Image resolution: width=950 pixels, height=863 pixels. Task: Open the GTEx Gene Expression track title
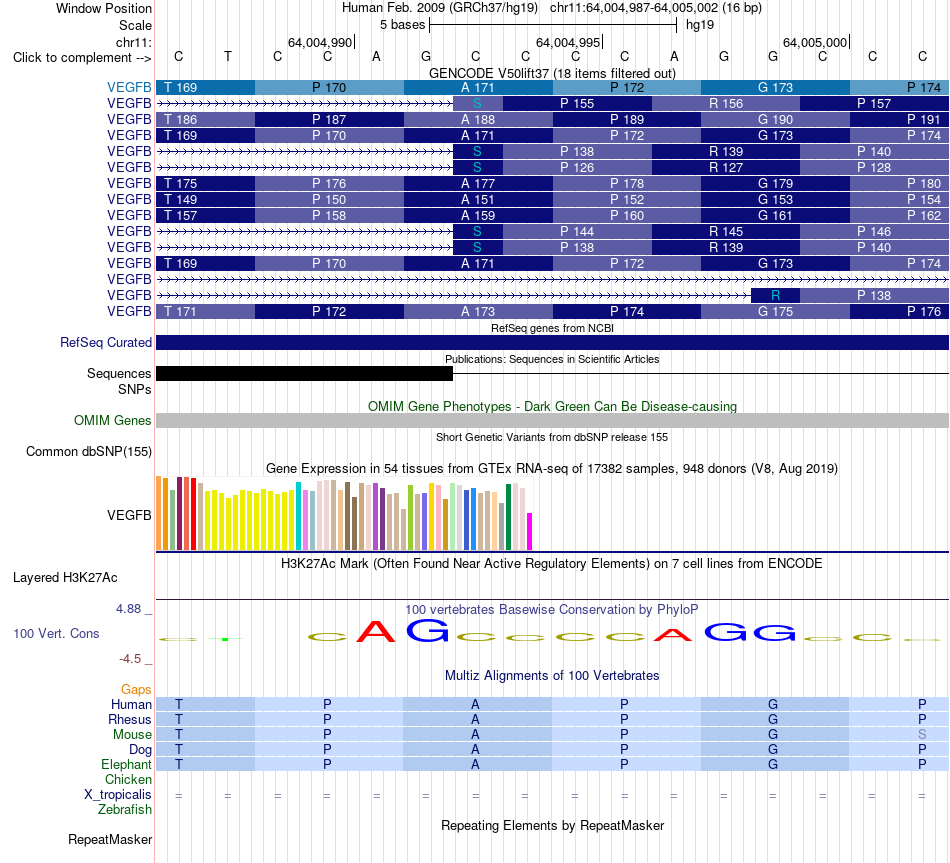(552, 468)
